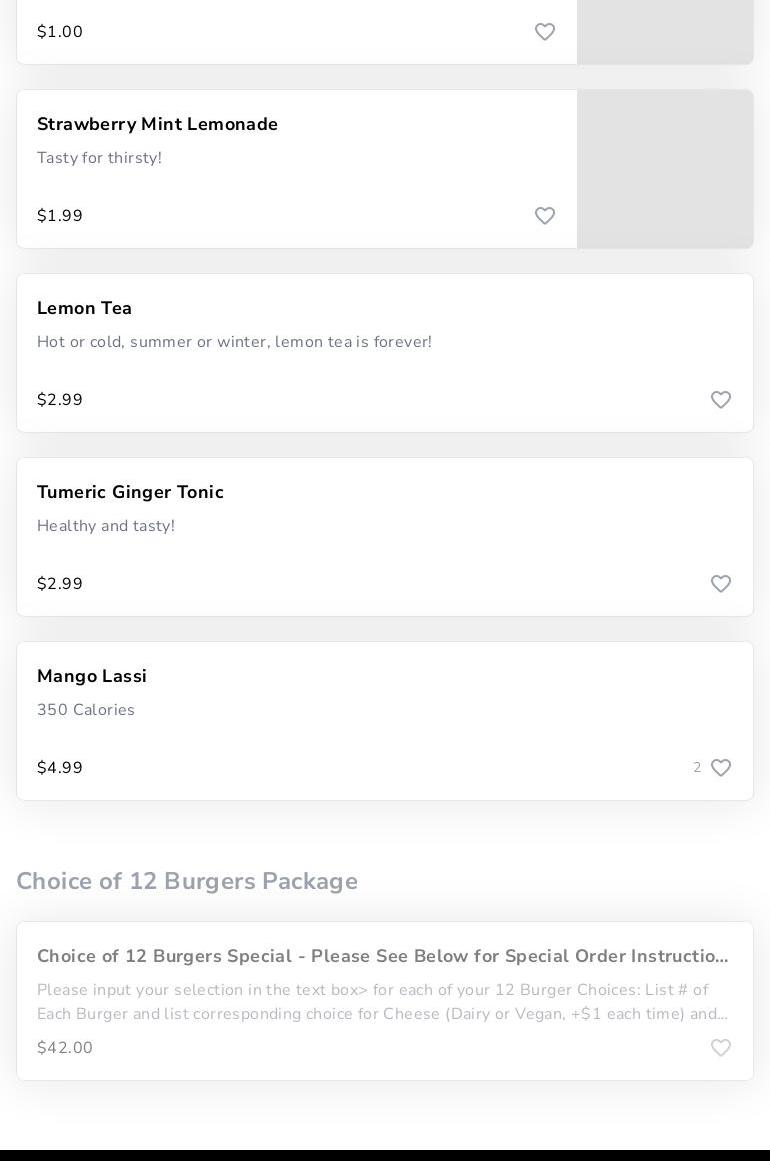
Task: Click the Mango Lassi $4.99 price
Action: click(60, 768)
